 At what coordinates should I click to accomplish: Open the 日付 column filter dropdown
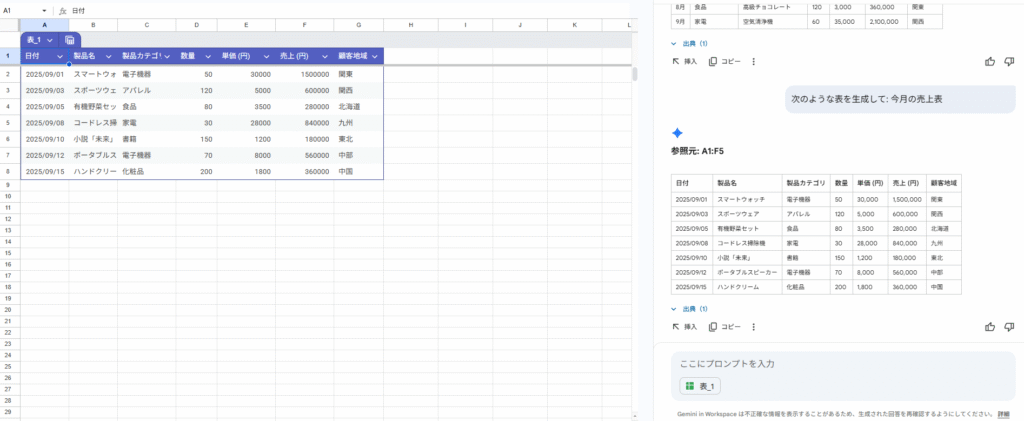60,56
